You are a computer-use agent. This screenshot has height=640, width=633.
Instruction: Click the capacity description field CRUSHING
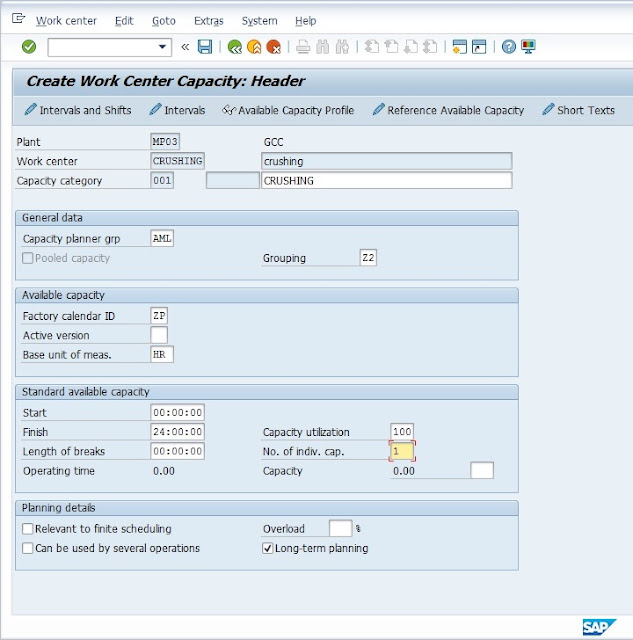tap(386, 180)
